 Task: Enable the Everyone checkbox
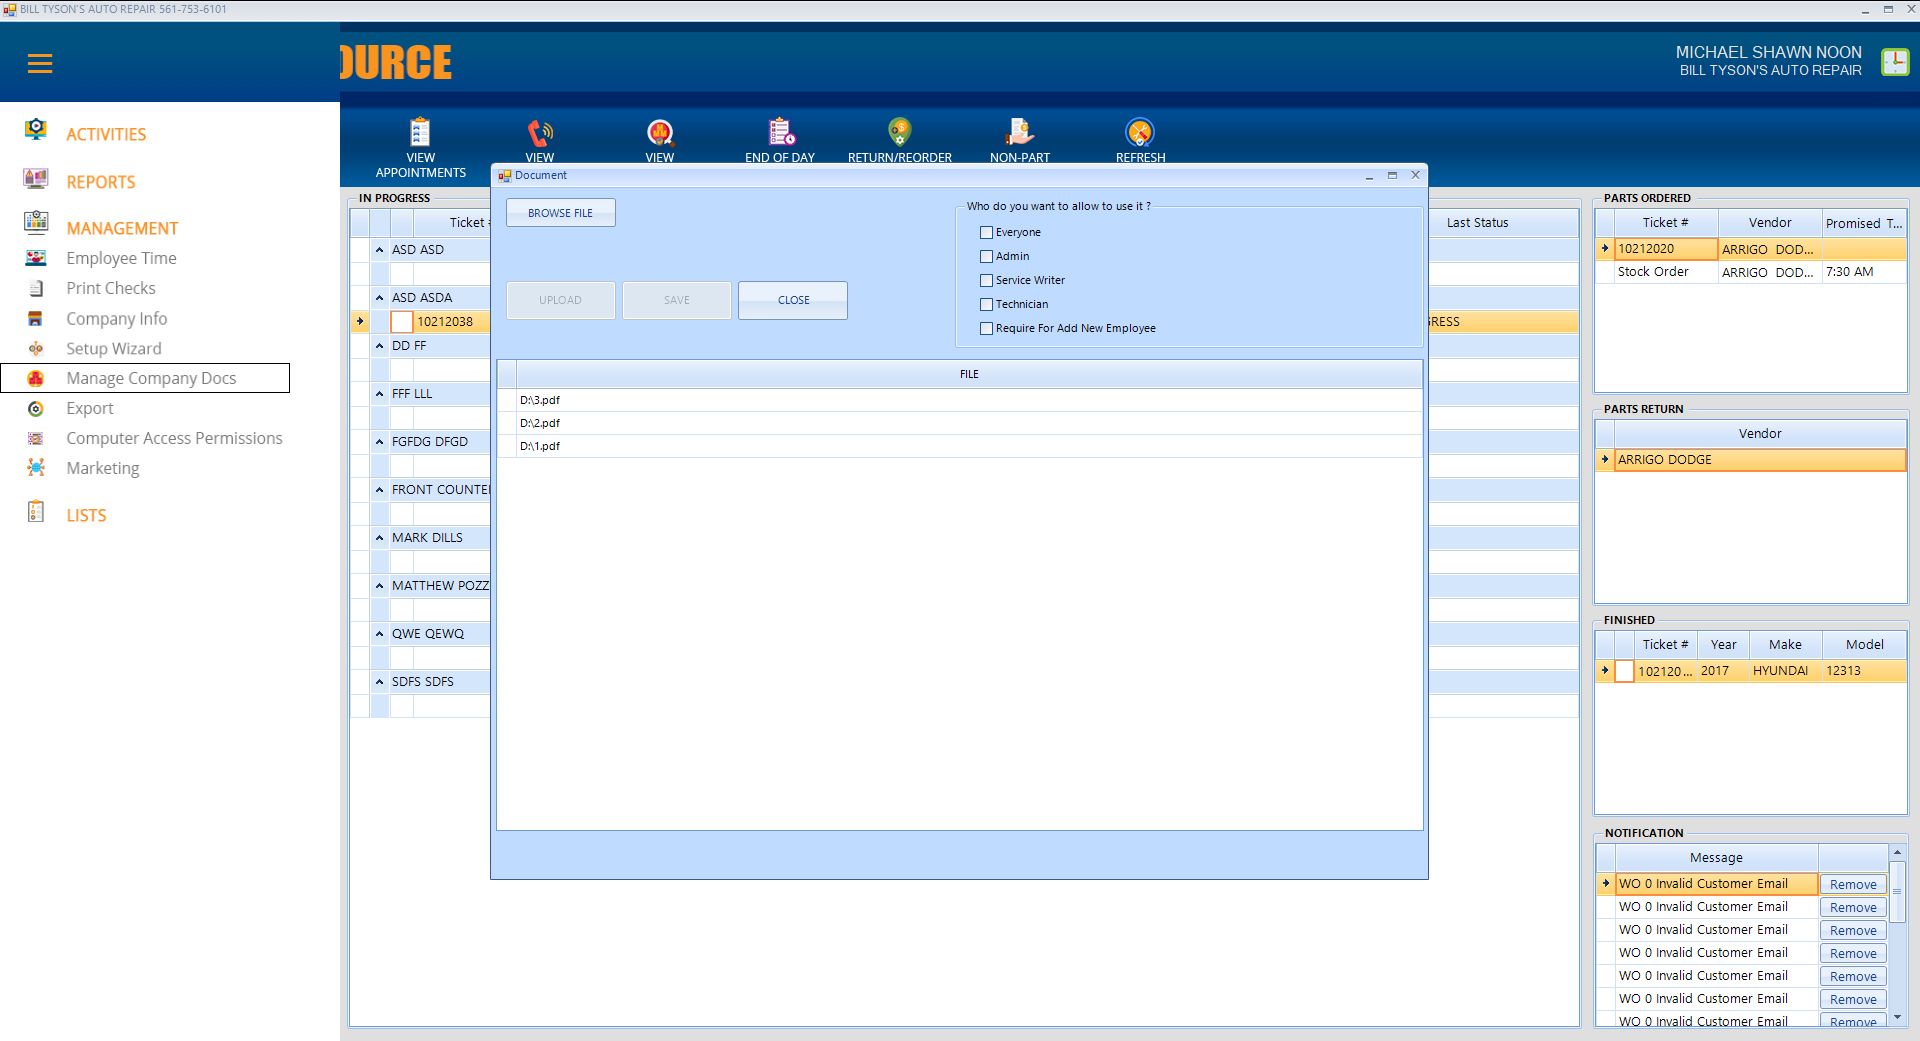pyautogui.click(x=987, y=233)
